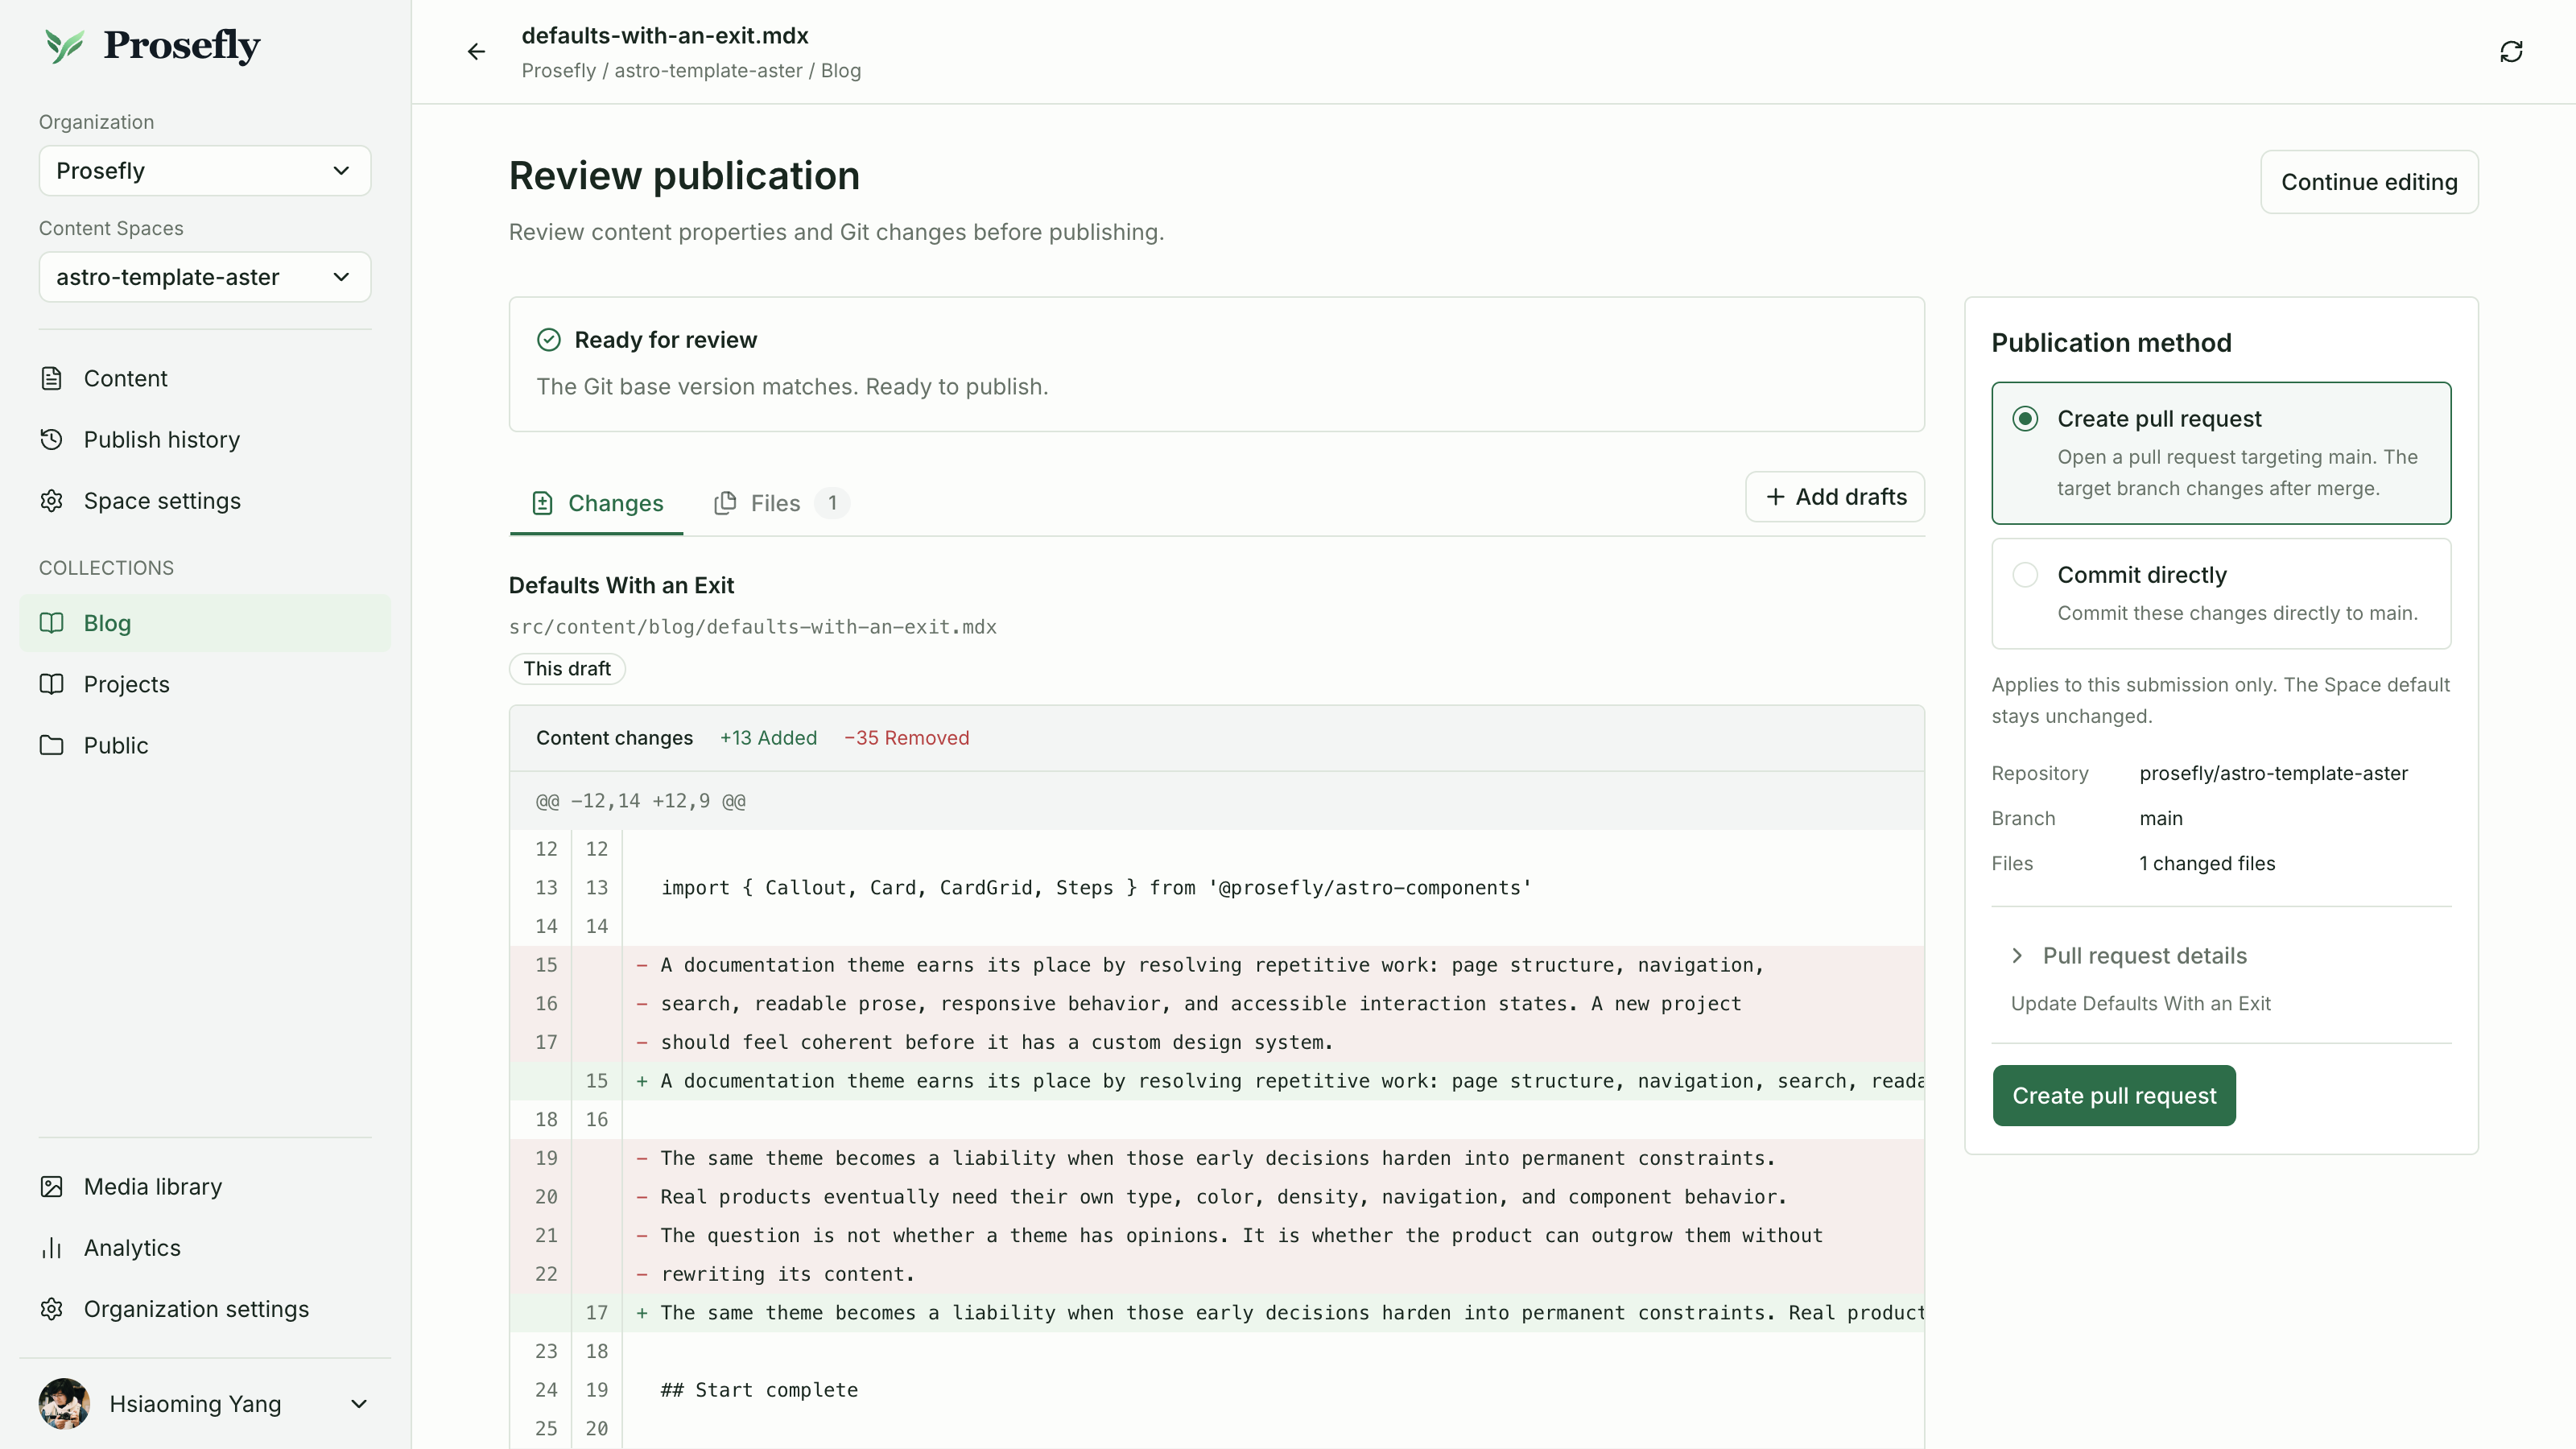Click the file path src/content/blog/defaults-with-an-exit.mdx
The image size is (2576, 1449).
coord(753,627)
